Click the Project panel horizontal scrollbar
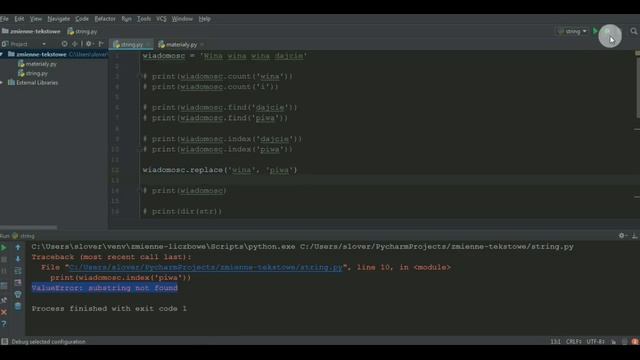Viewport: 640px width, 360px height. (x=29, y=227)
